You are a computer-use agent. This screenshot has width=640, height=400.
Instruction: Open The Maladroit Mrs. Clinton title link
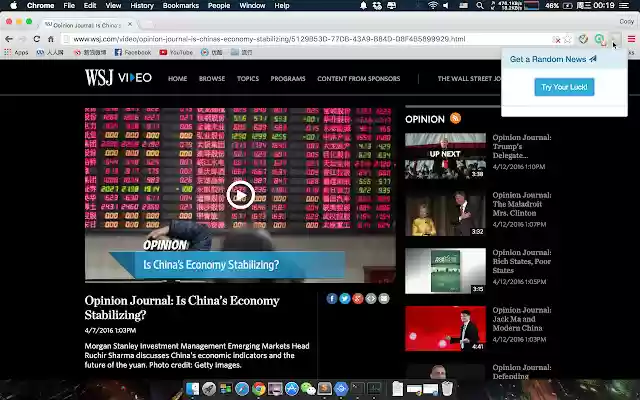(x=522, y=204)
